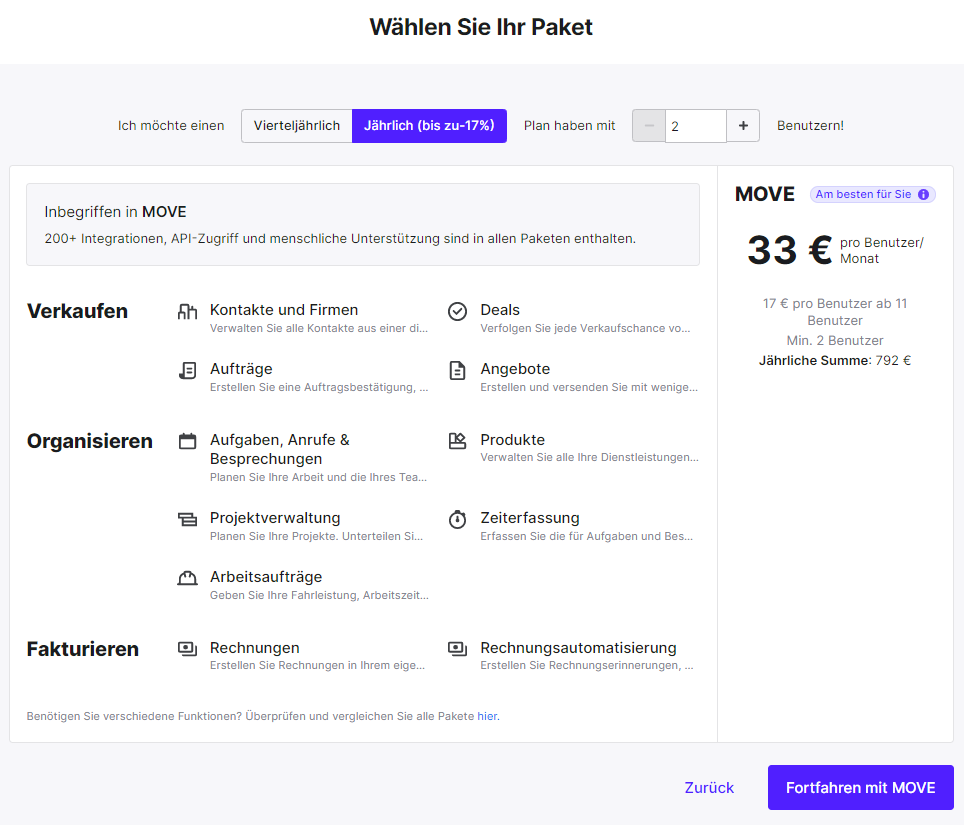964x825 pixels.
Task: Click description 'Erstellen Sie eine Auftragsbestätigung, ...'
Action: (x=319, y=387)
